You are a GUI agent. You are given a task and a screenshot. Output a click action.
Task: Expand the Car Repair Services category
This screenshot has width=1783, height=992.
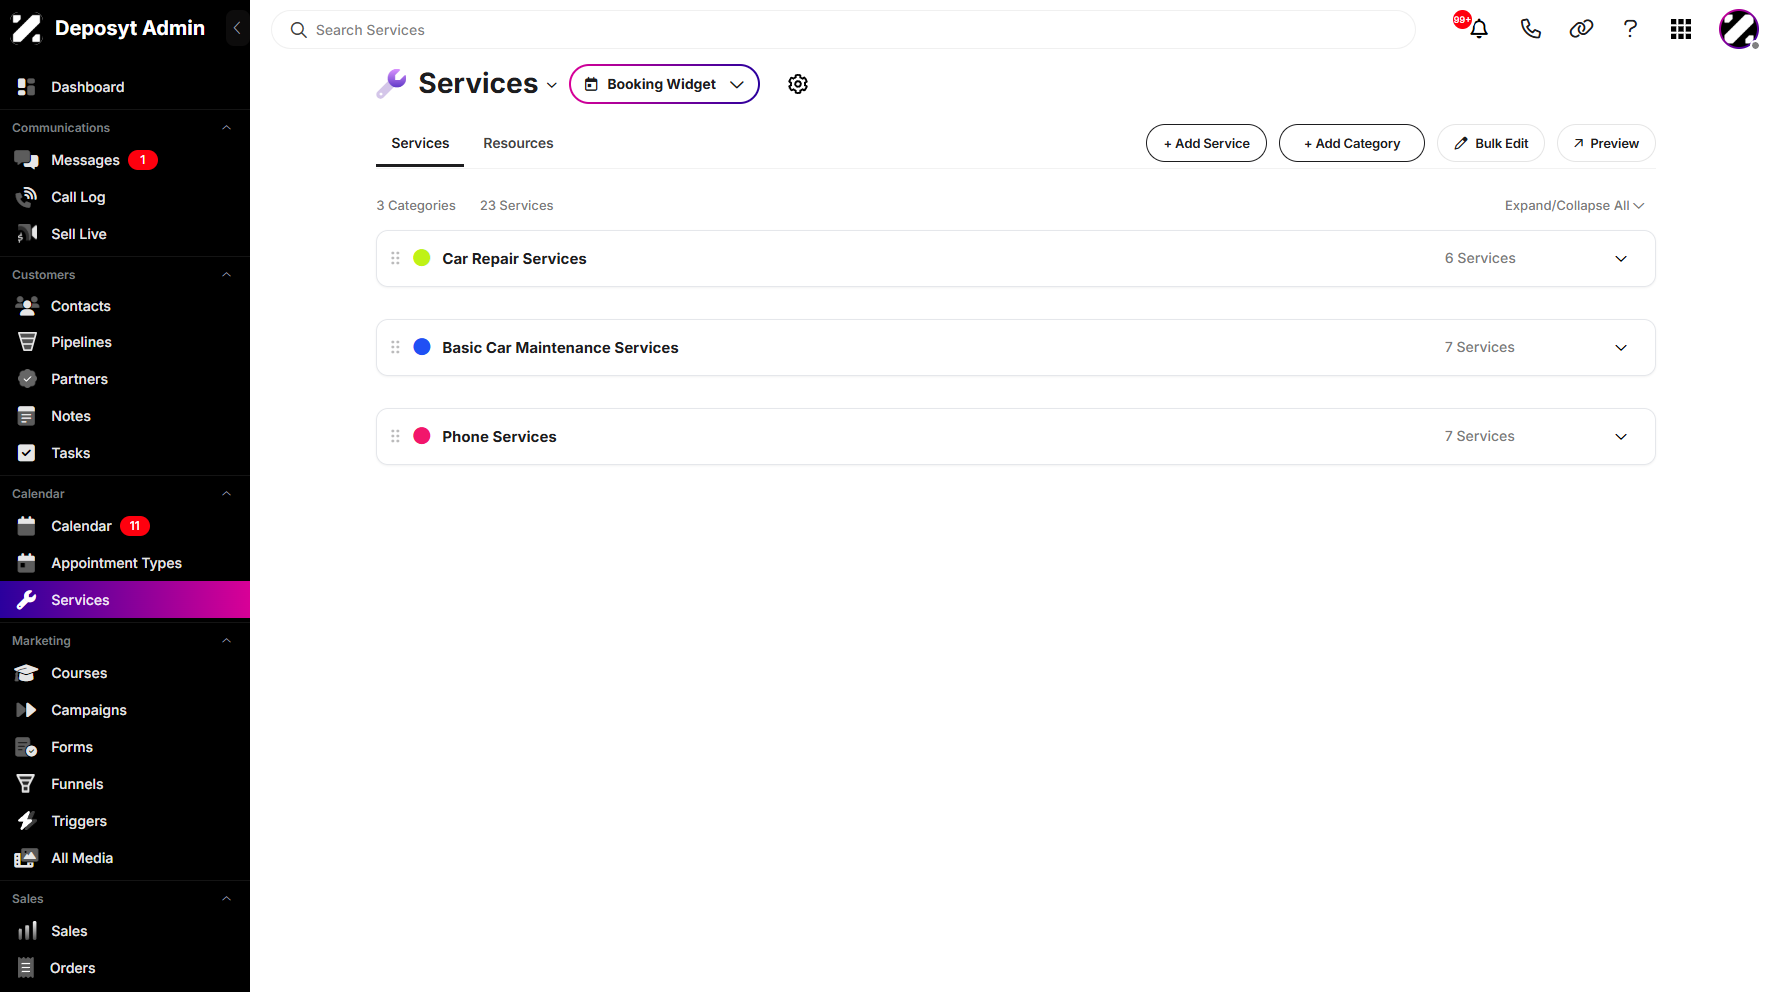(x=1621, y=259)
